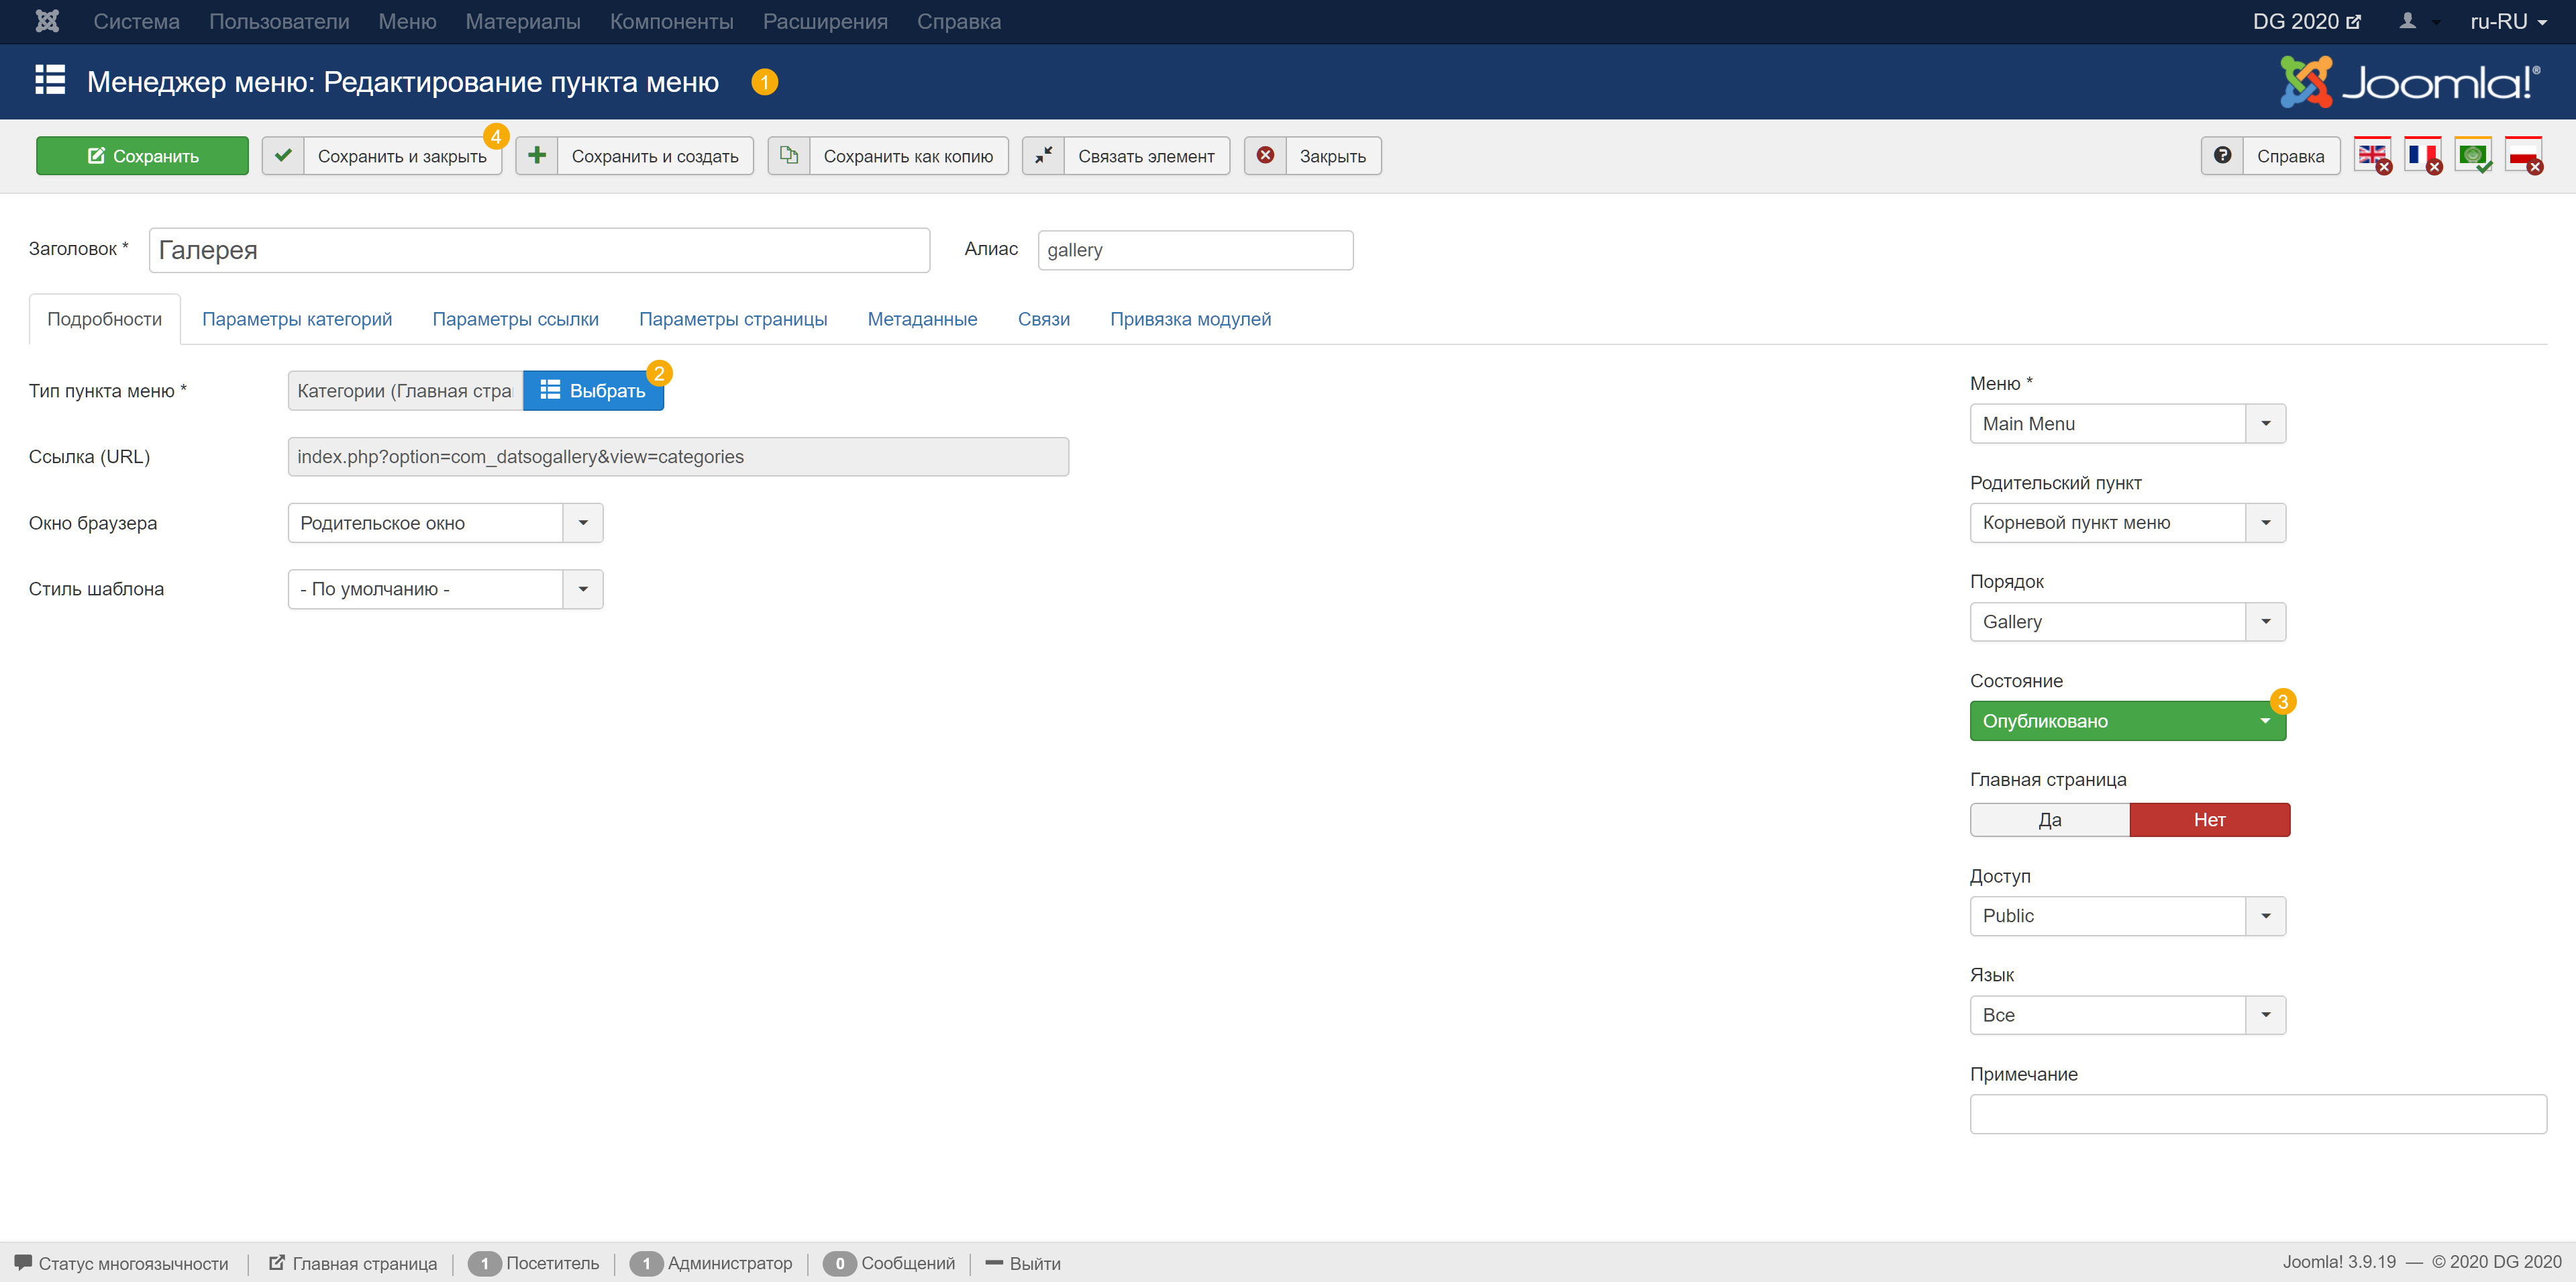This screenshot has height=1282, width=2576.
Task: Click Сохранить и создать button
Action: [x=635, y=156]
